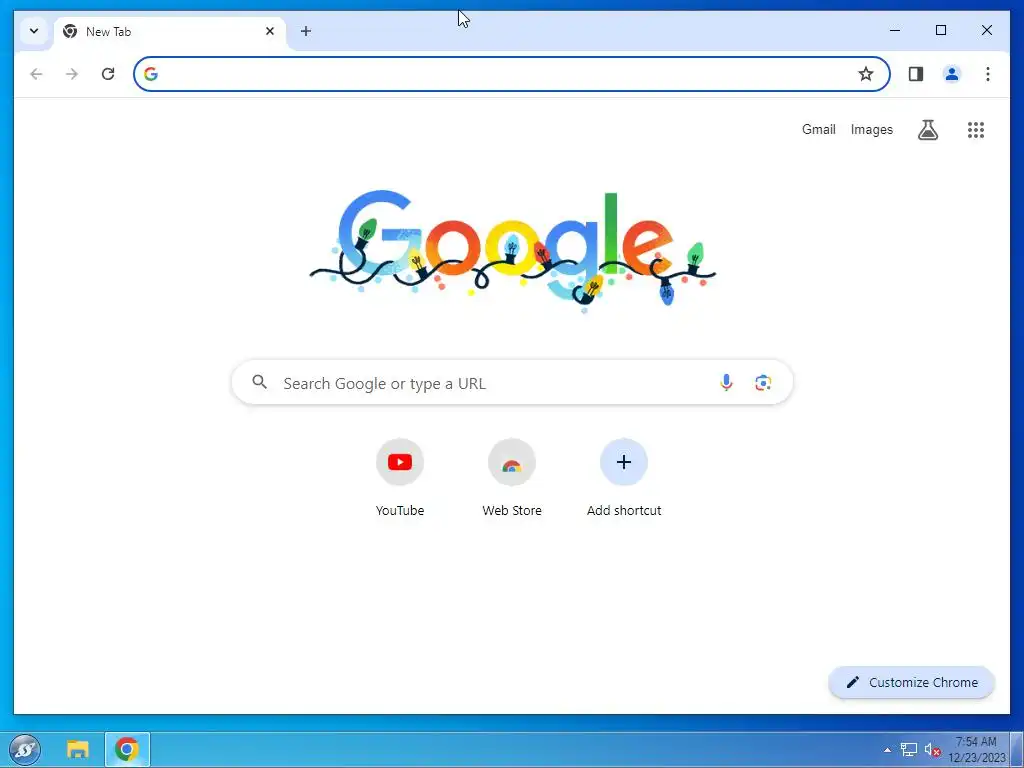Click the Show desktop strip
This screenshot has width=1024, height=768.
pyautogui.click(x=1017, y=750)
